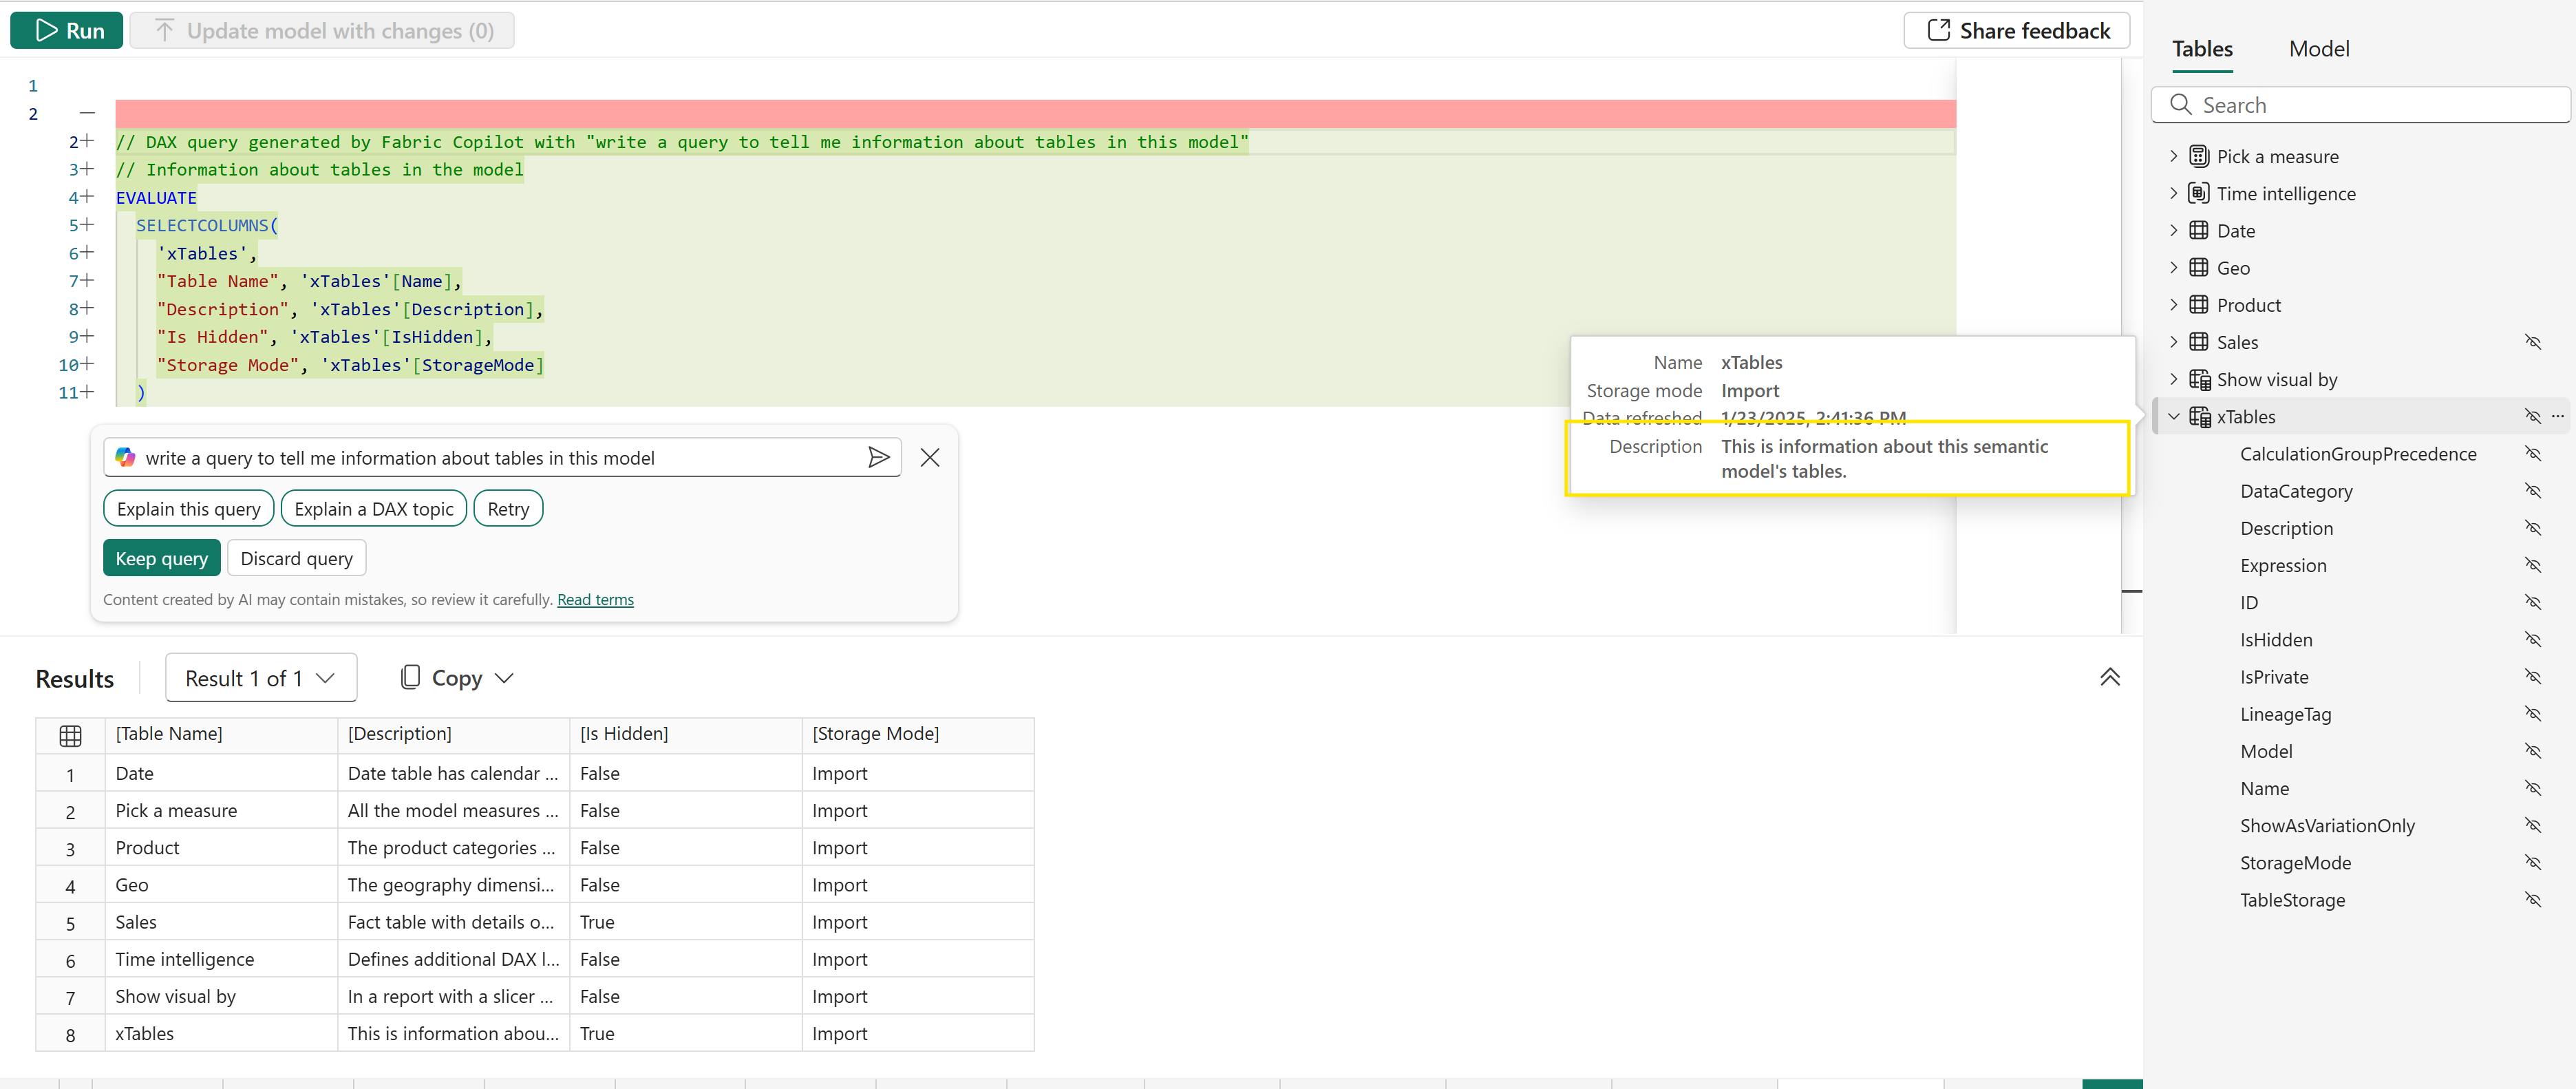The image size is (2576, 1089).
Task: Toggle visibility eye icon for StorageMode column
Action: coord(2532,862)
